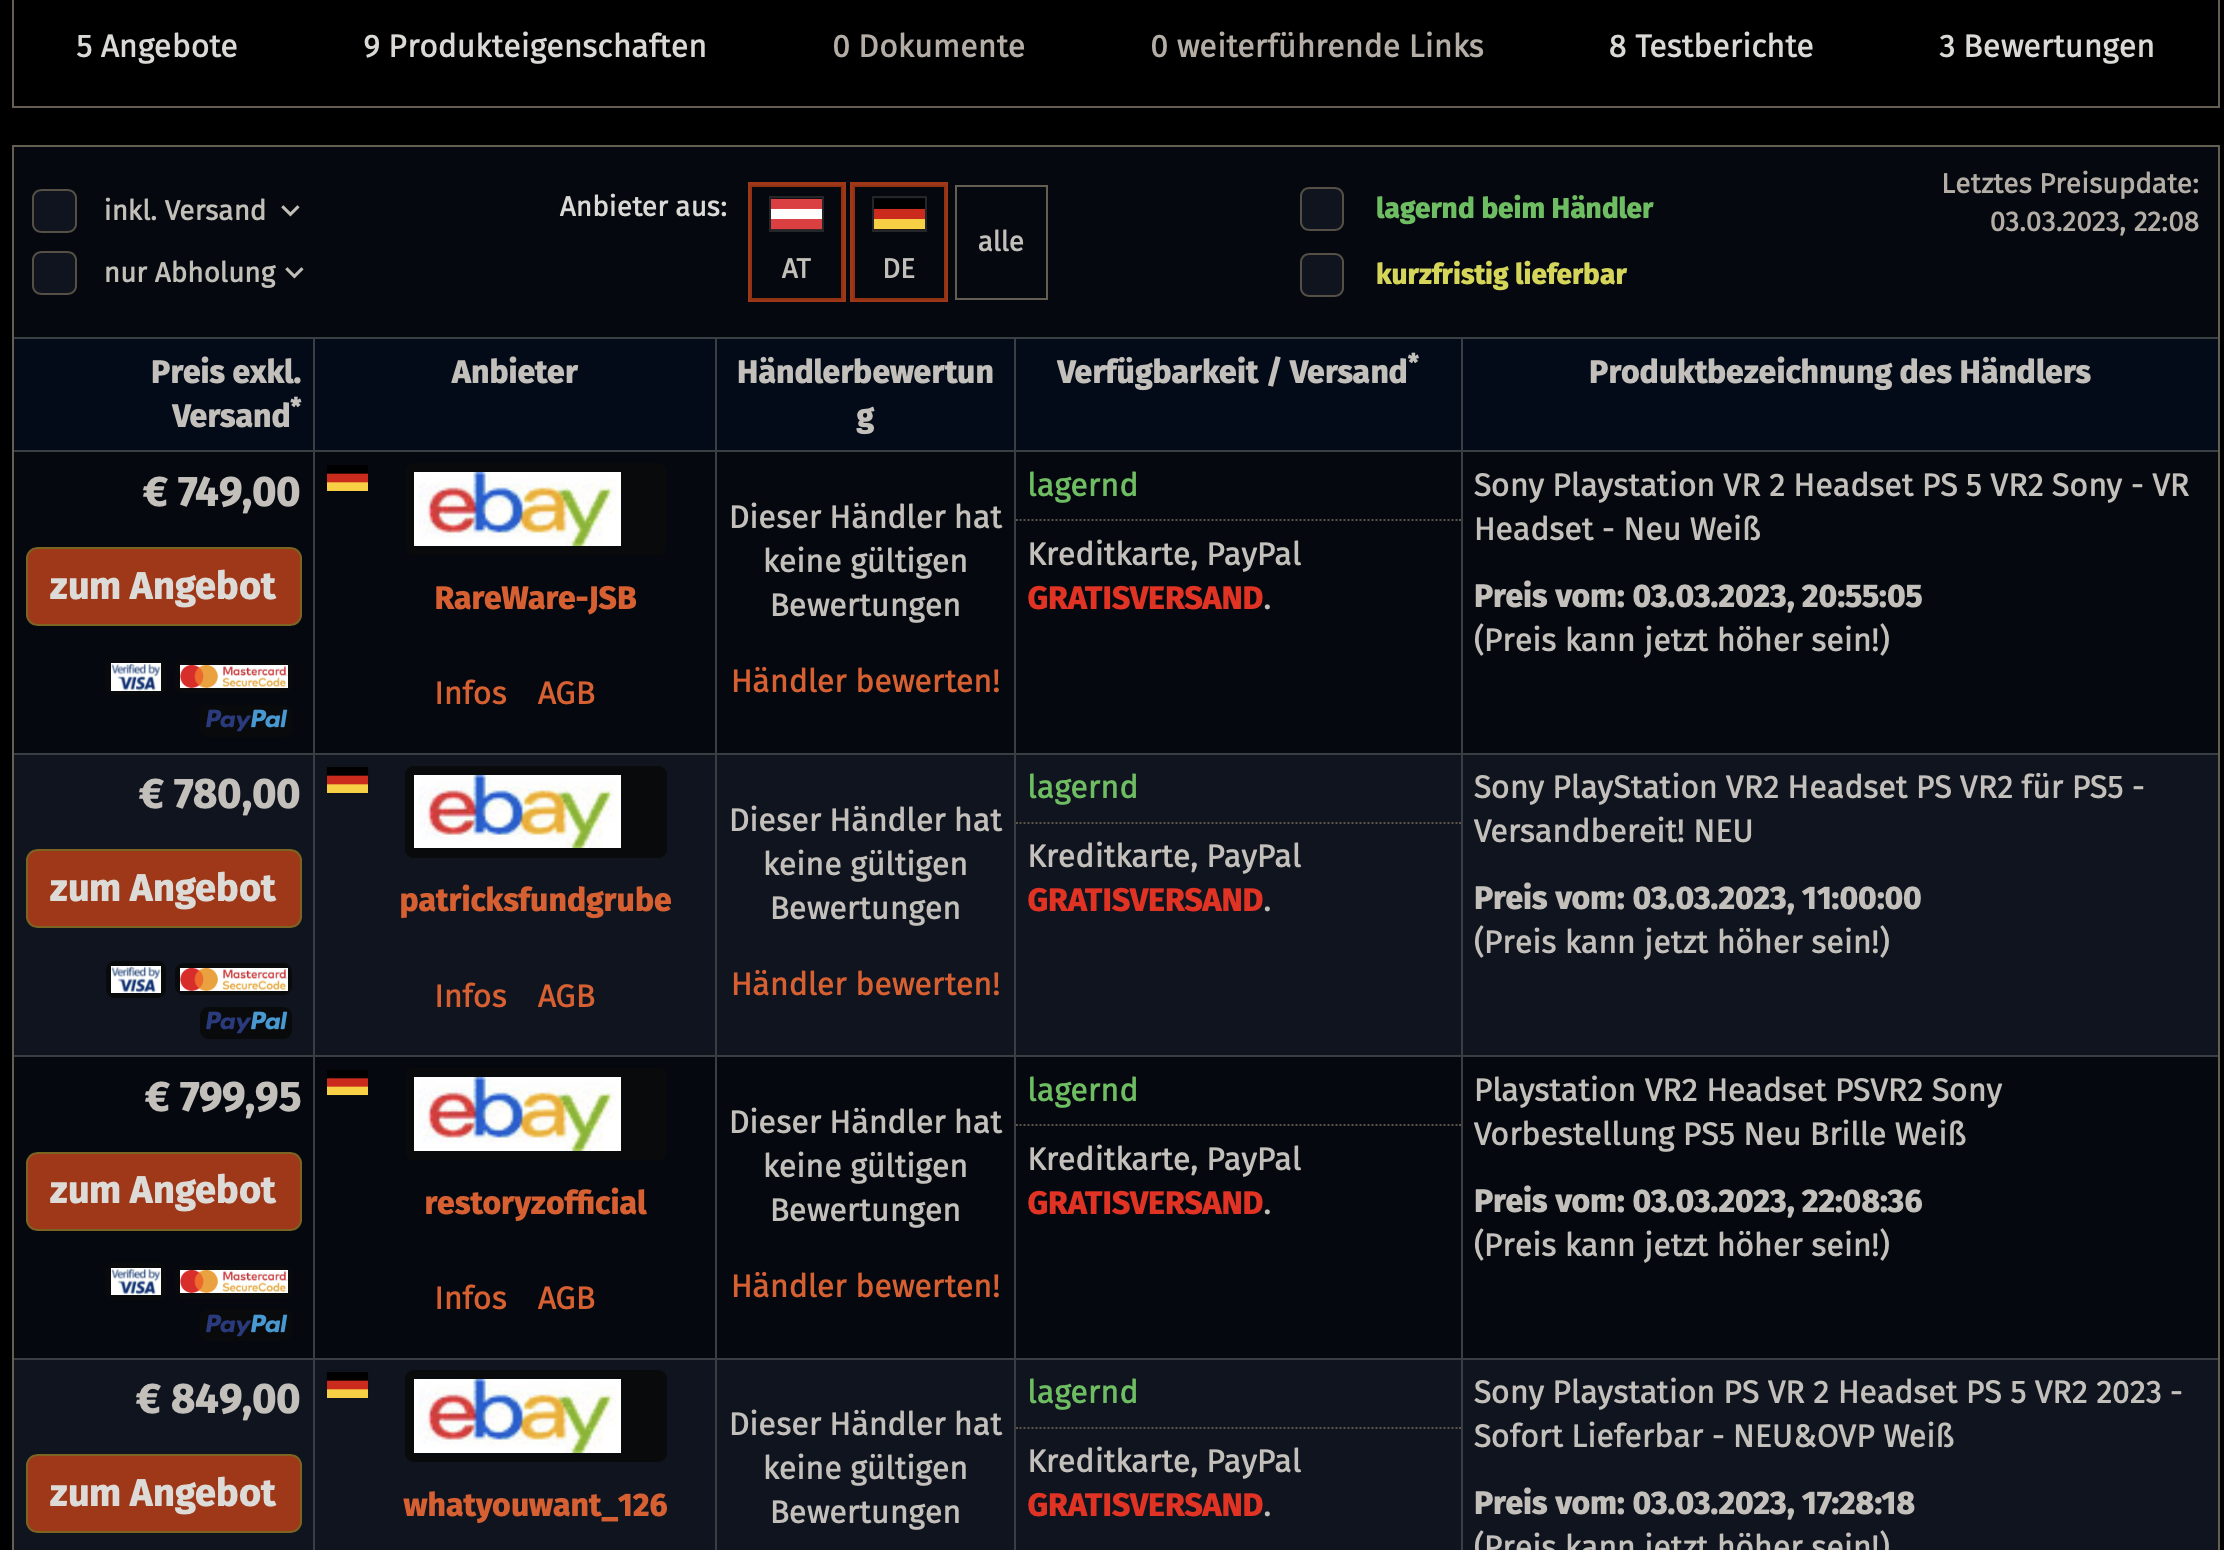Select the Germany flag DE filter
This screenshot has width=2224, height=1550.
(x=898, y=241)
